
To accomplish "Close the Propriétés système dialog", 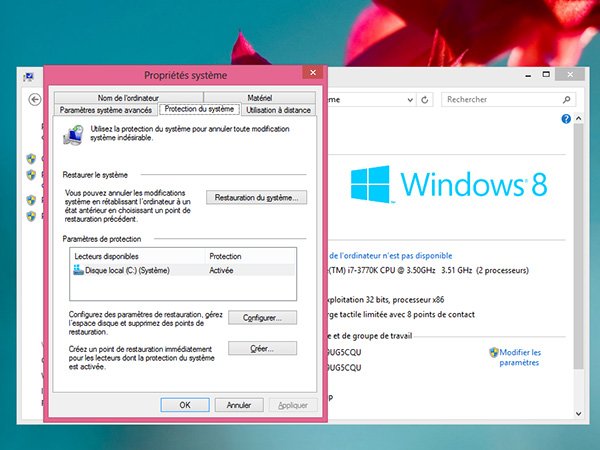I will pos(313,72).
